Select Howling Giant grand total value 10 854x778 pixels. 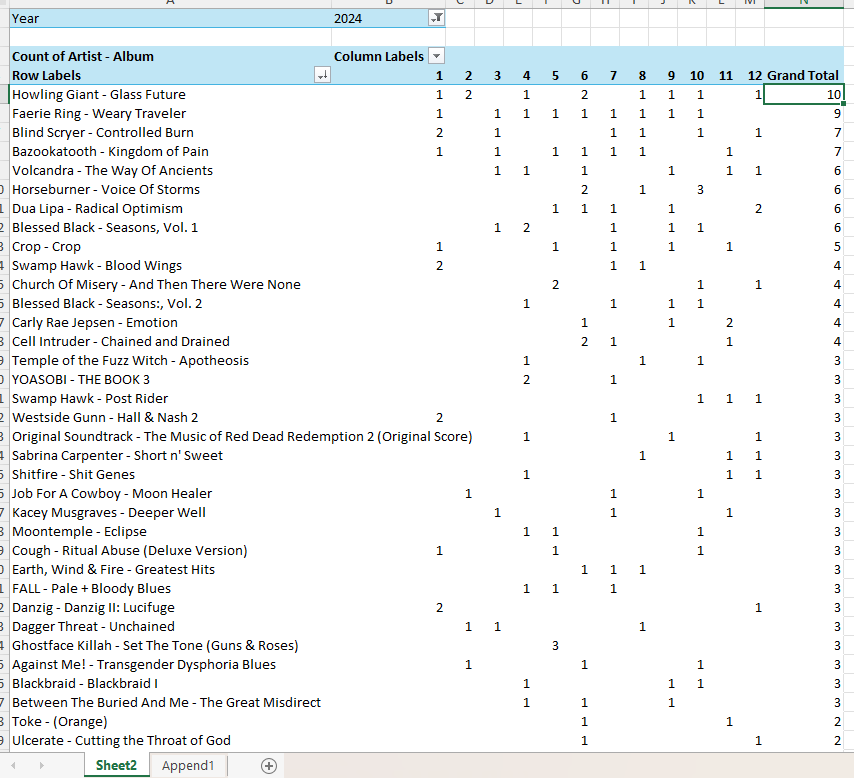coord(804,94)
